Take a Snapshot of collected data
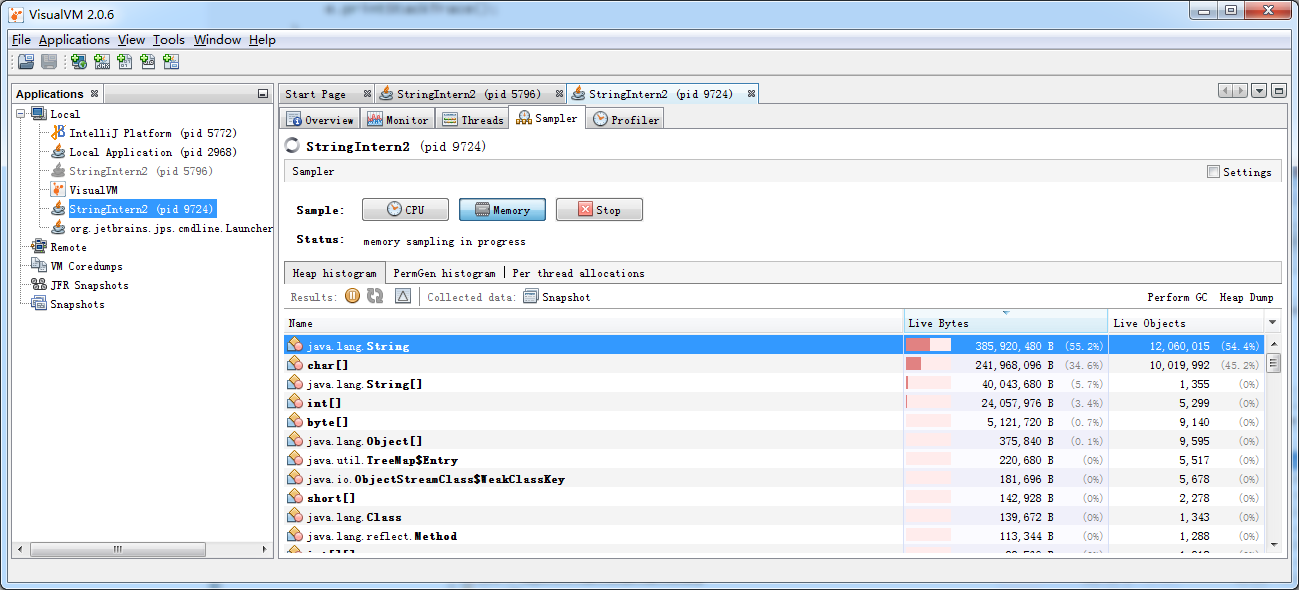Screen dimensions: 1299x590 point(557,297)
